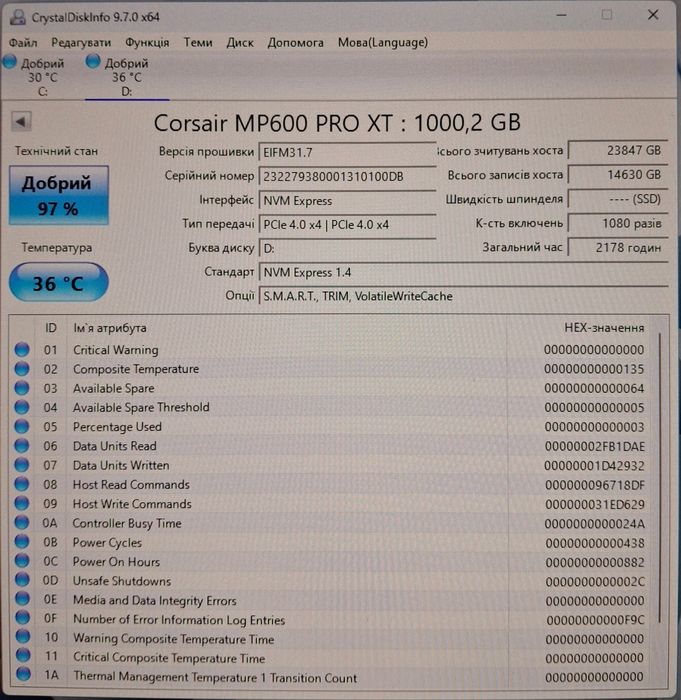Screen dimensions: 681x700
Task: Click the hex value 0000000000F9C
Action: [595, 620]
